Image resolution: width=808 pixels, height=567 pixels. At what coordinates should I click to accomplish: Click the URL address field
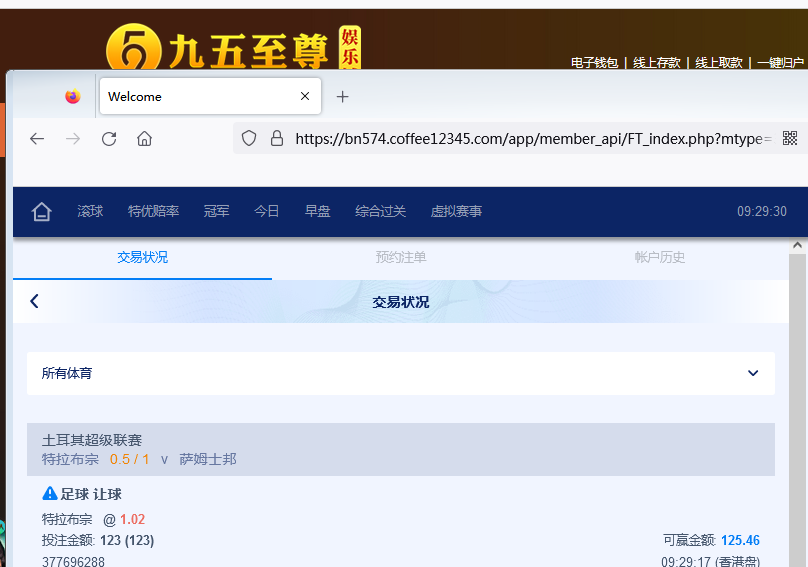tap(530, 139)
